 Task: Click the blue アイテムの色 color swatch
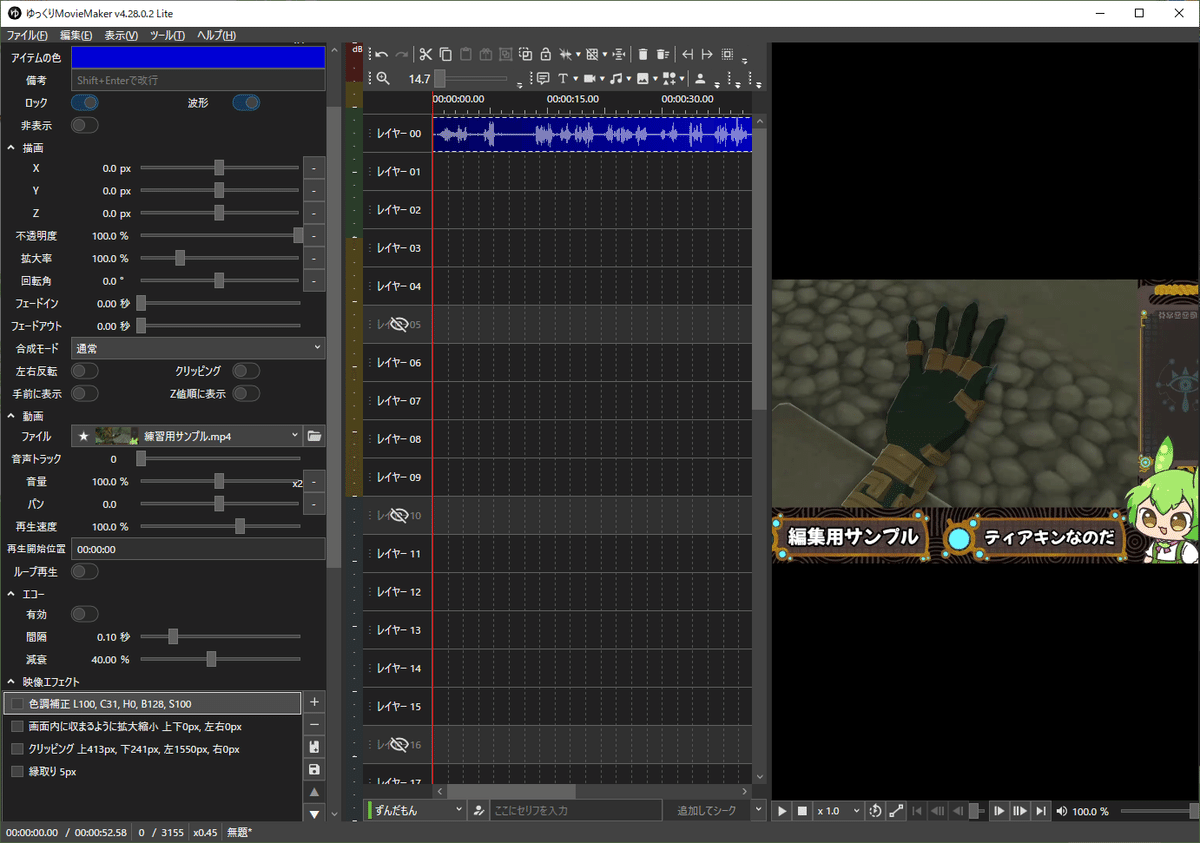coord(198,57)
